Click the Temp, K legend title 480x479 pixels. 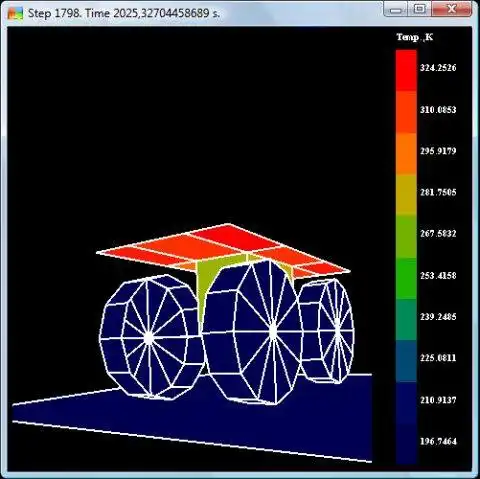(415, 37)
